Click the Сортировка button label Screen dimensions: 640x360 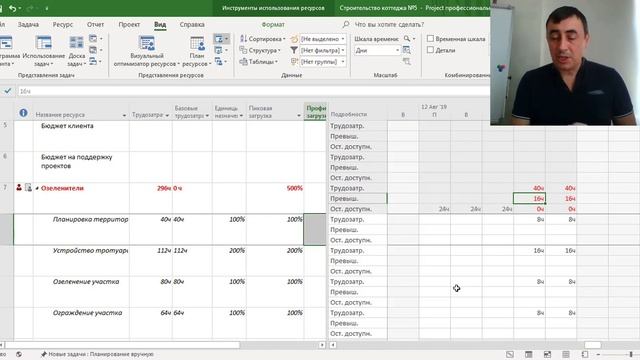[265, 39]
